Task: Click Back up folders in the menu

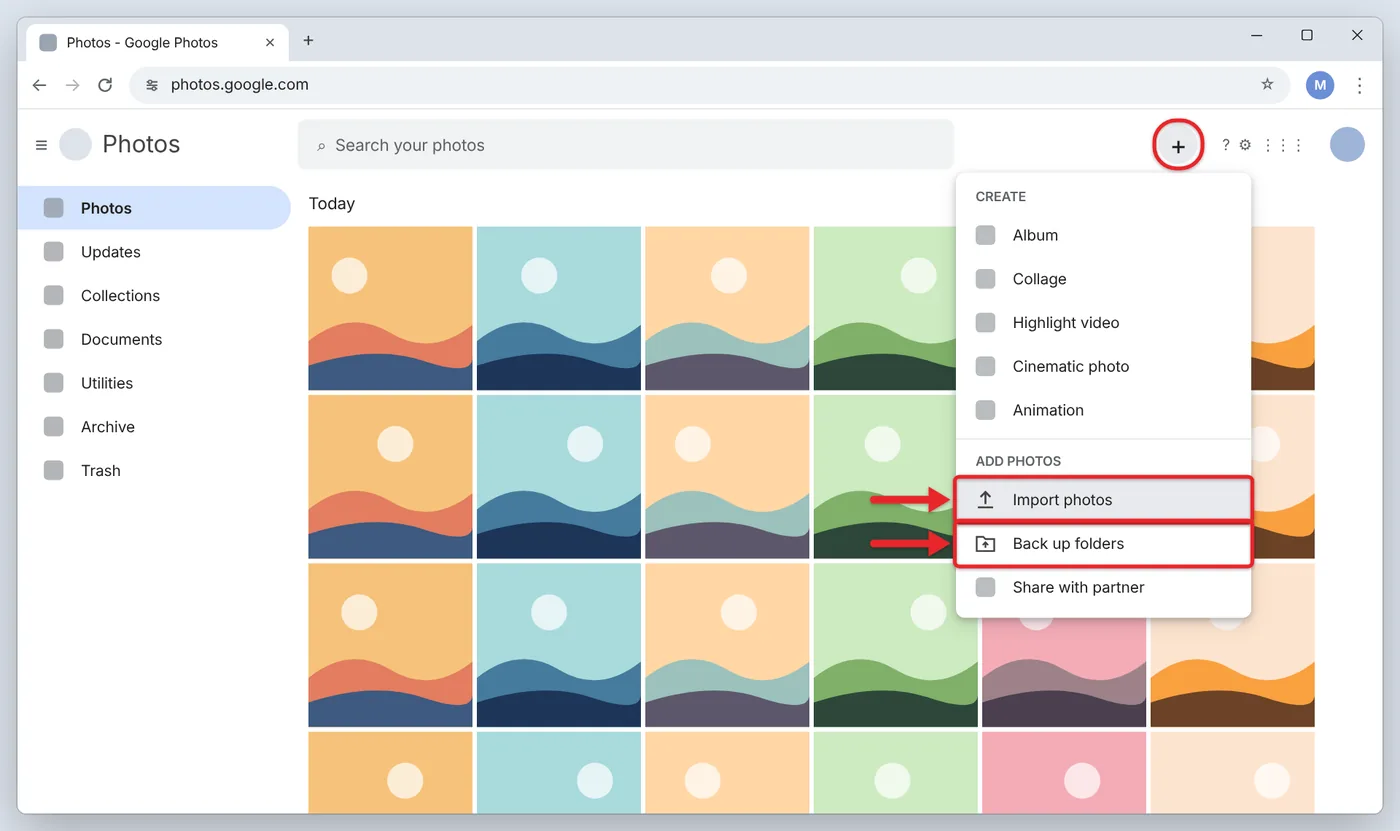Action: tap(1103, 544)
